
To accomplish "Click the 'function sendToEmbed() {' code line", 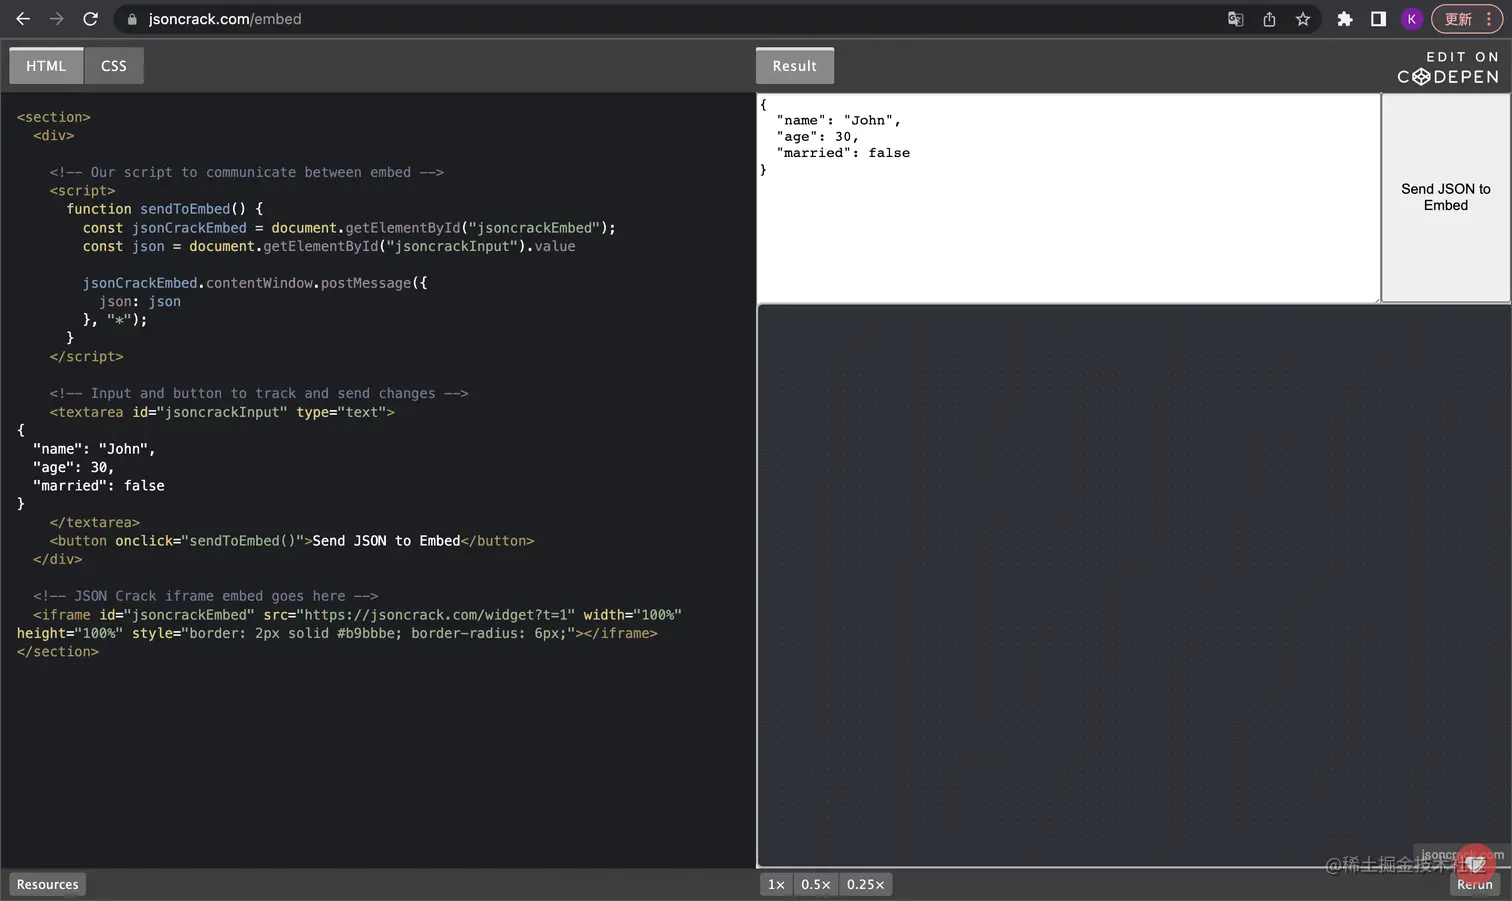I will click(x=165, y=209).
